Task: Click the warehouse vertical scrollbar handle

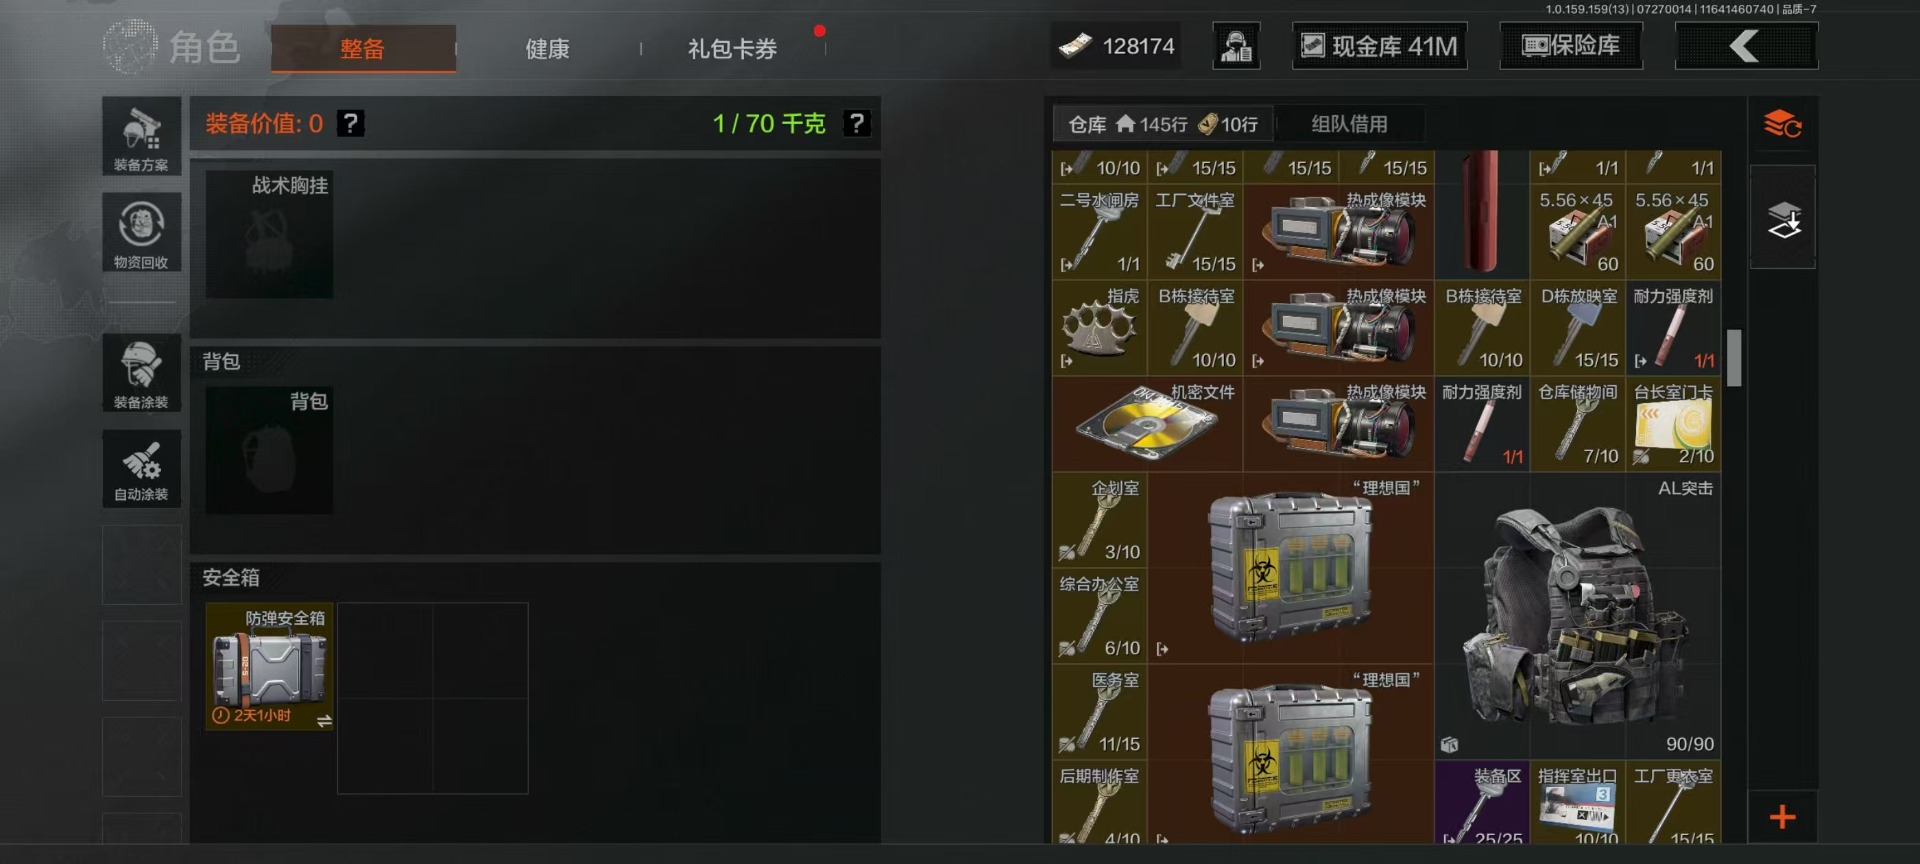Action: click(1734, 358)
